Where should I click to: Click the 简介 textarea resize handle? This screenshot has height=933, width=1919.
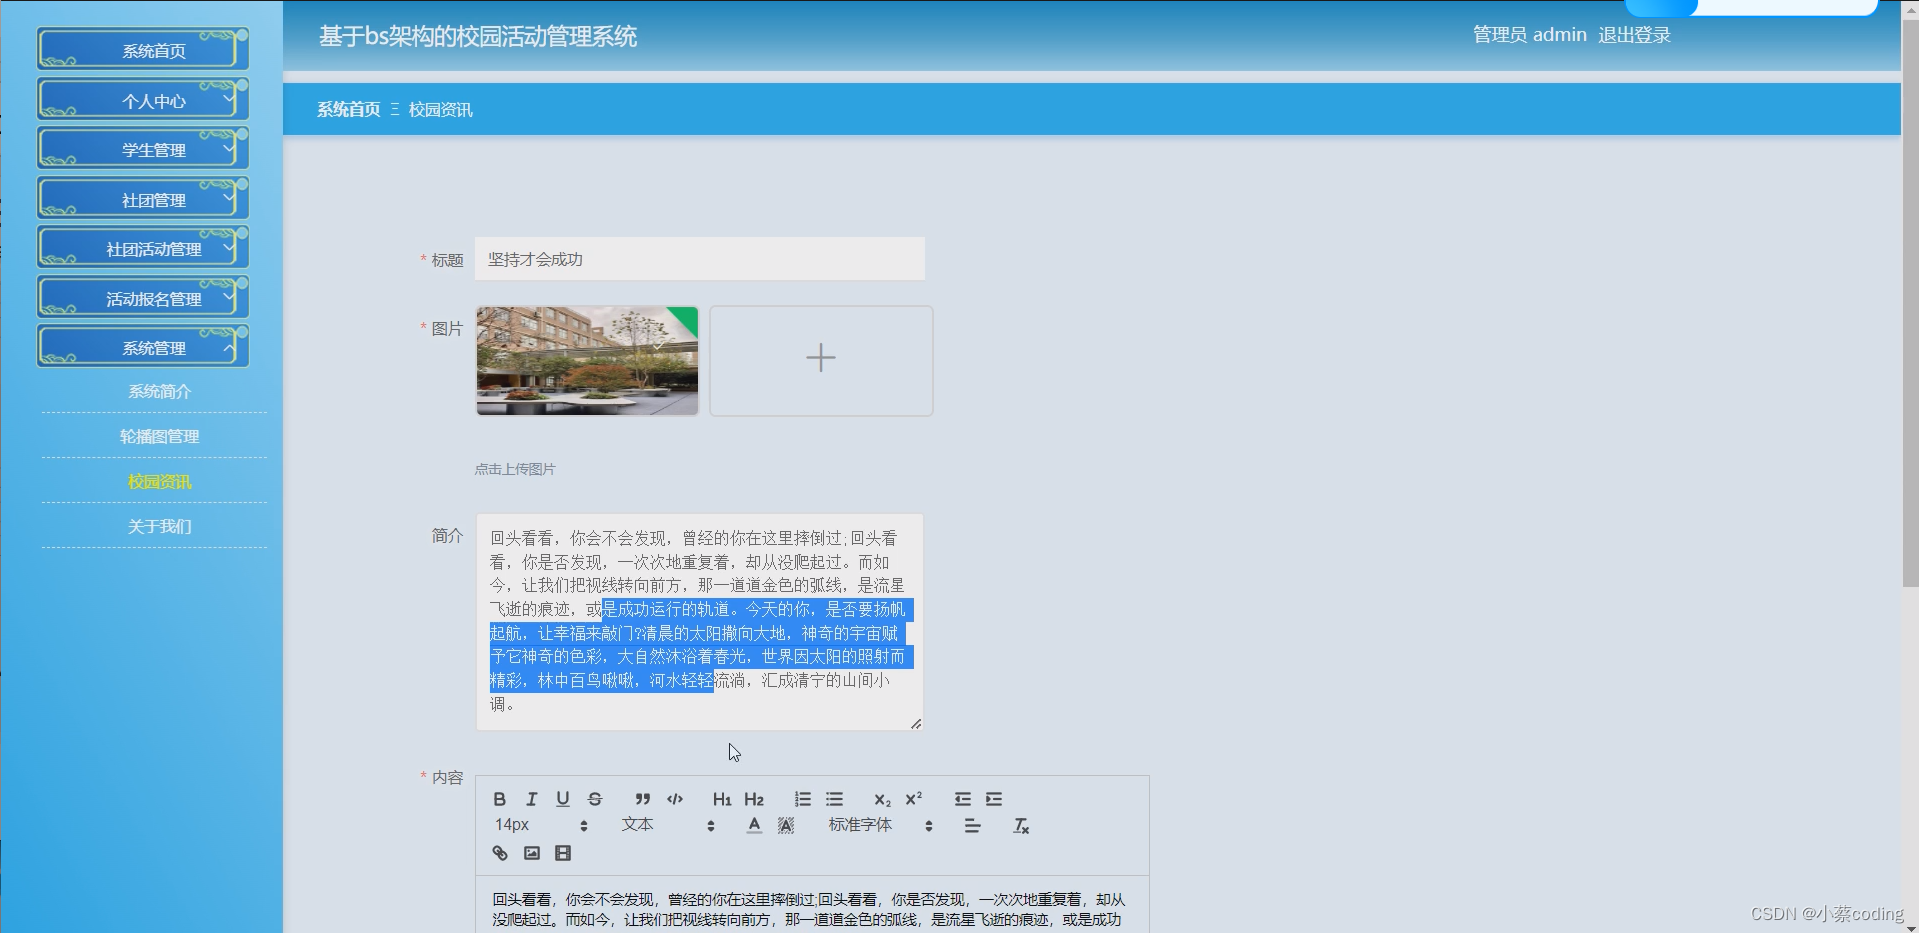(x=916, y=723)
